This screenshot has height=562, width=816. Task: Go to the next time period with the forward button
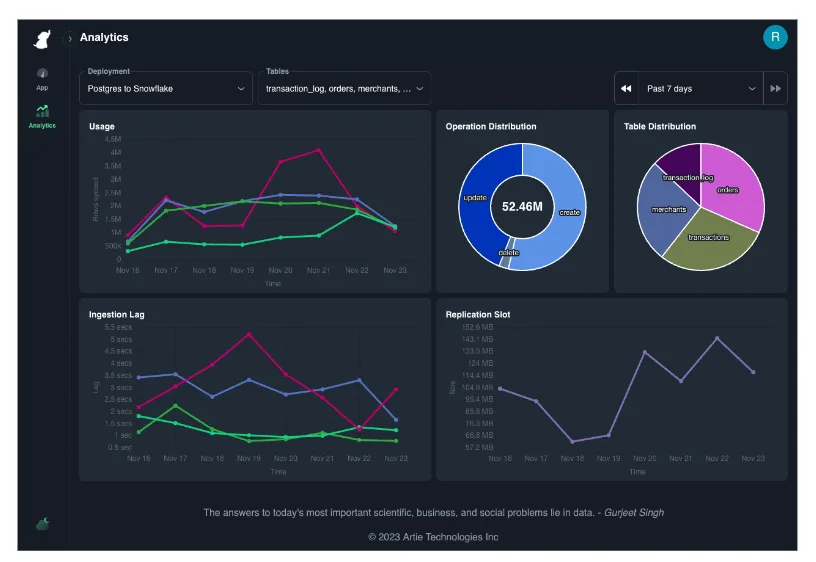click(775, 88)
